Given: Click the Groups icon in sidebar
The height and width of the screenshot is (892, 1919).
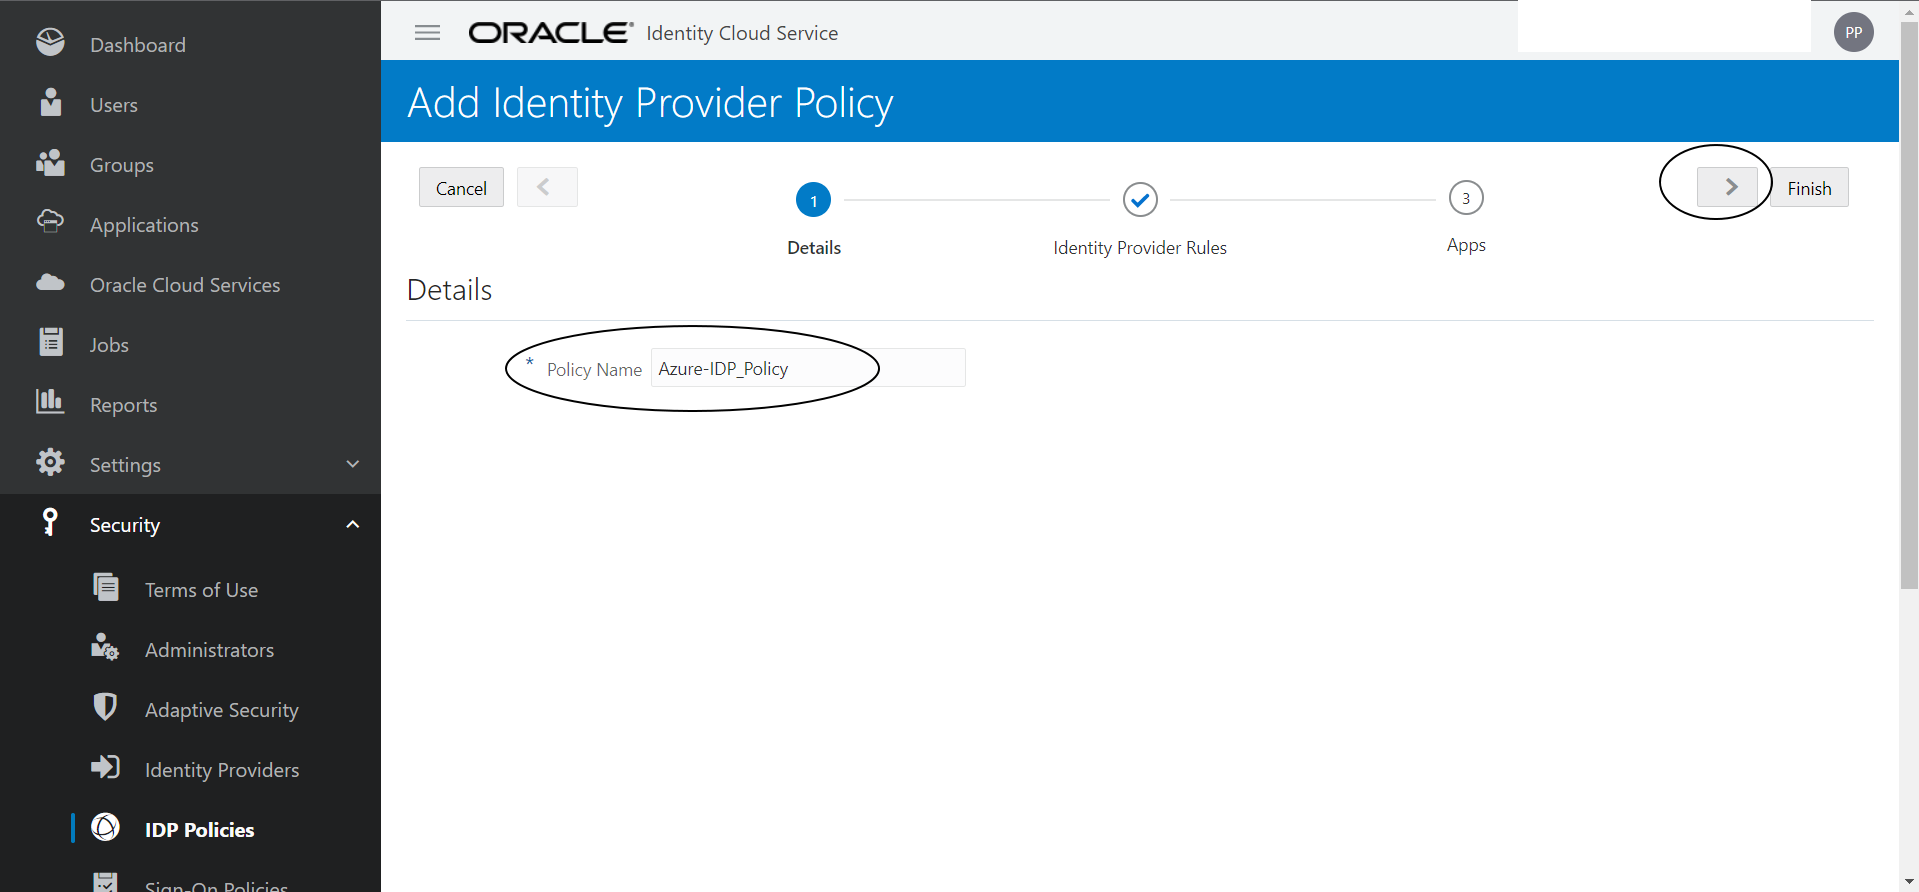Looking at the screenshot, I should coord(50,163).
